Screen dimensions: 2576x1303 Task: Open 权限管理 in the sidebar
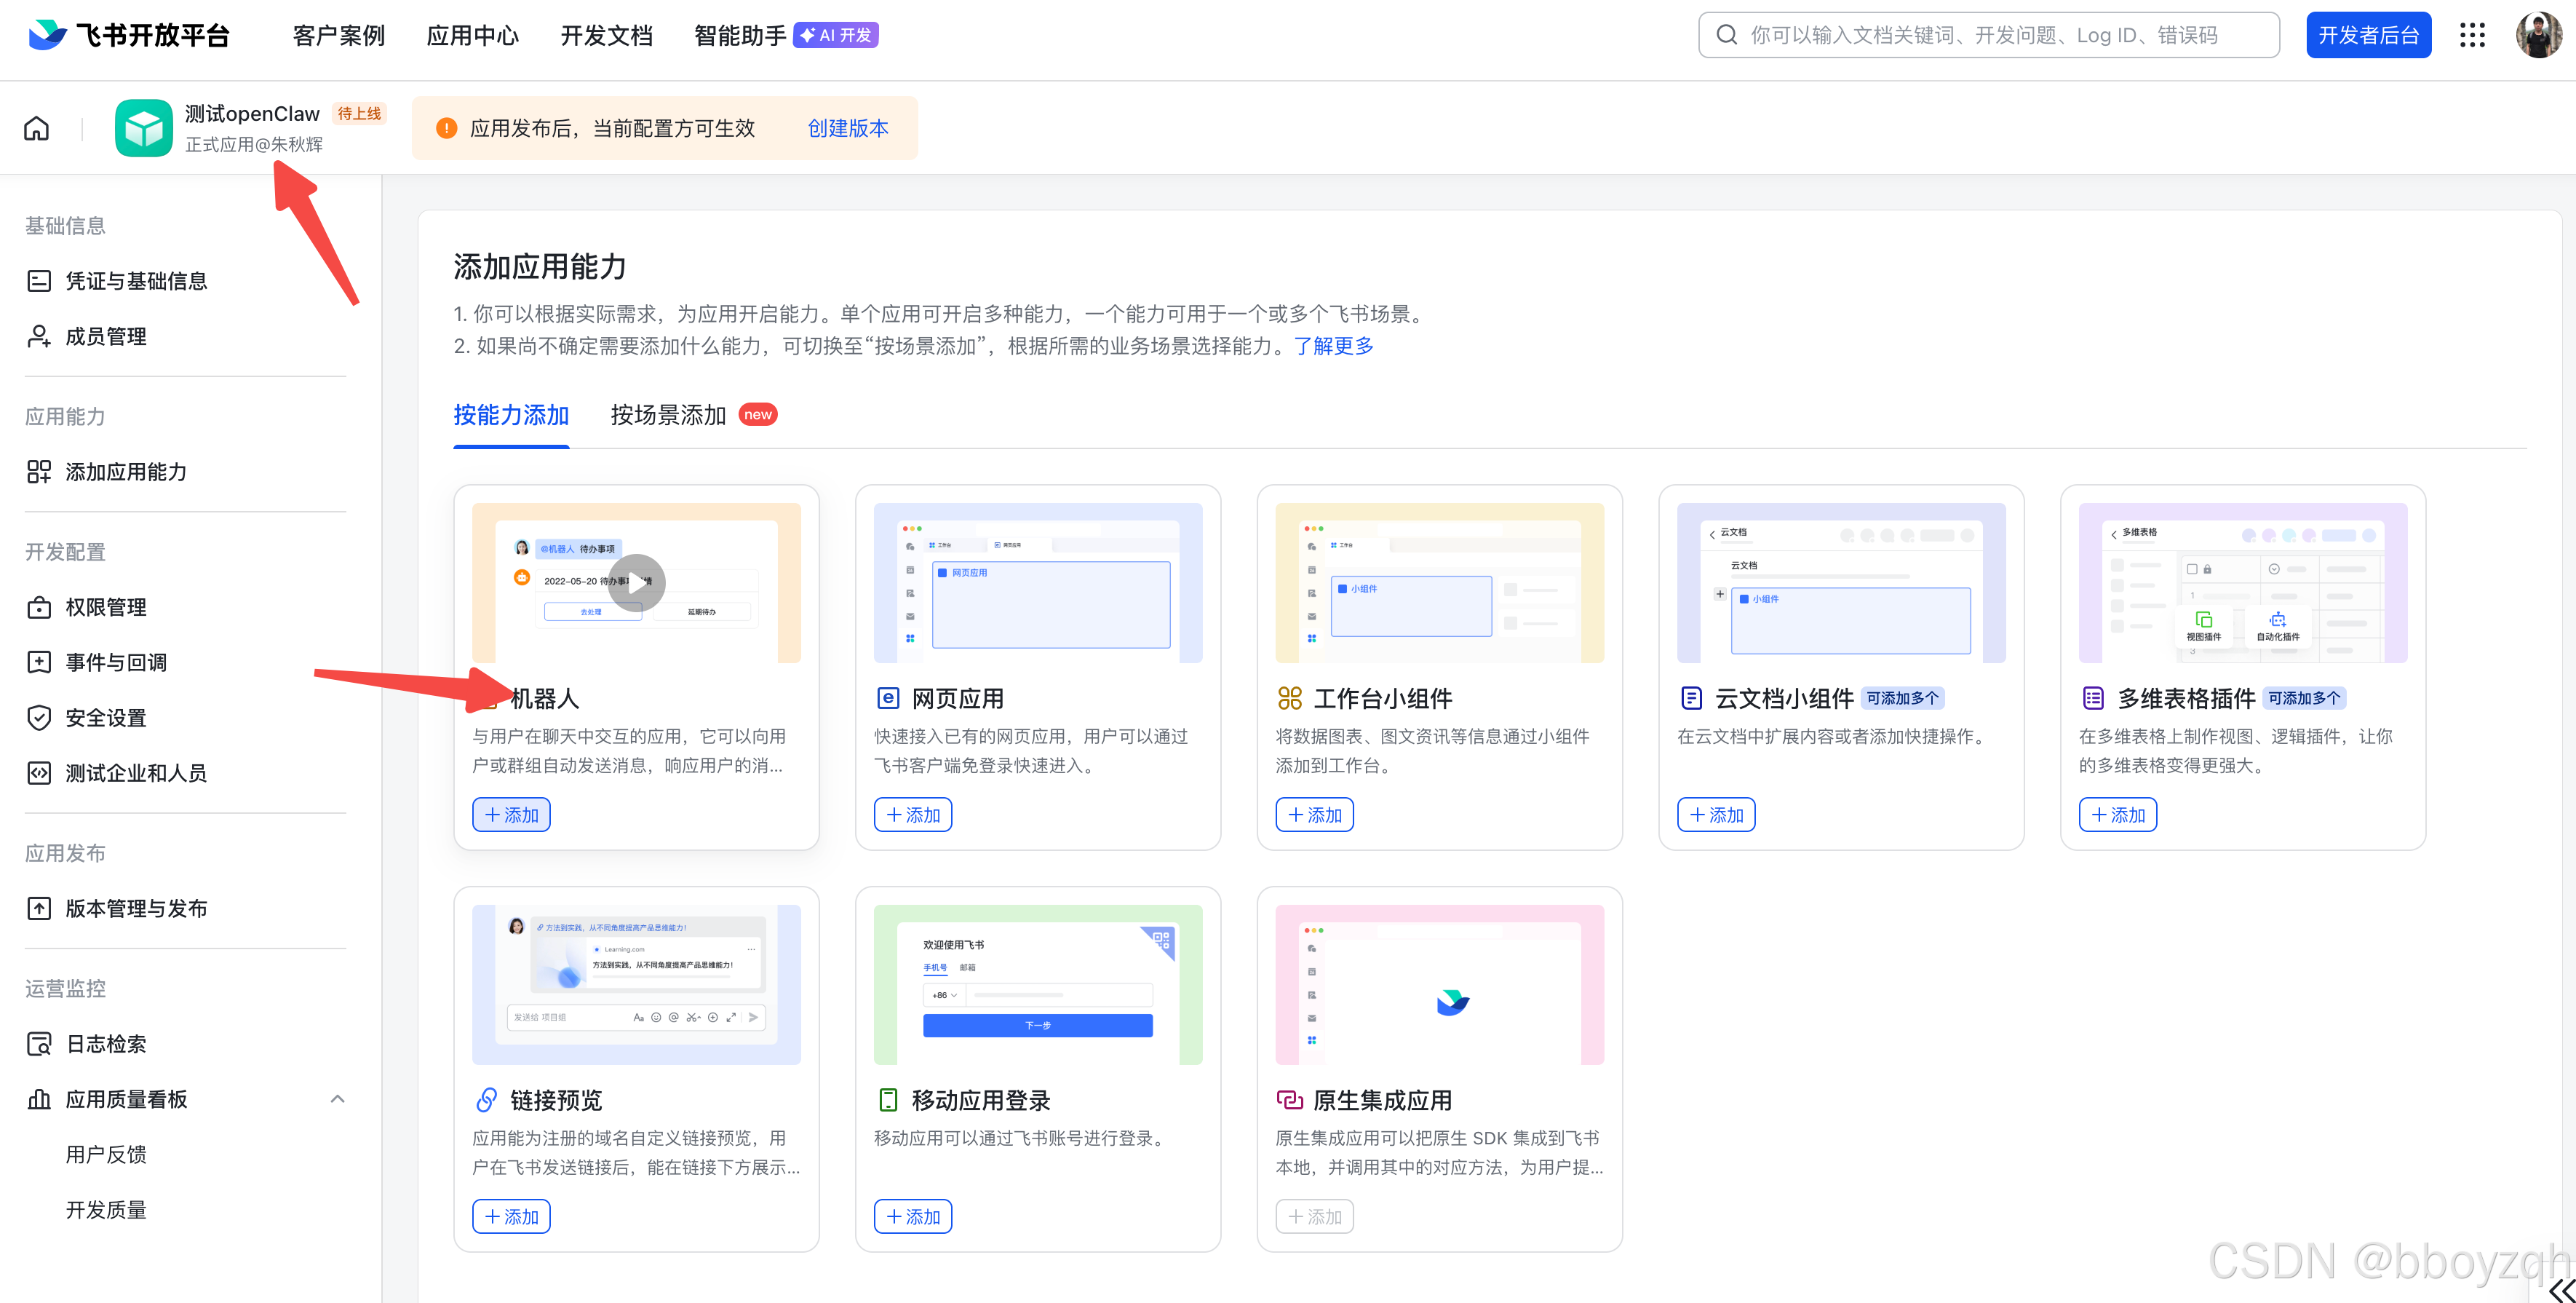(106, 607)
